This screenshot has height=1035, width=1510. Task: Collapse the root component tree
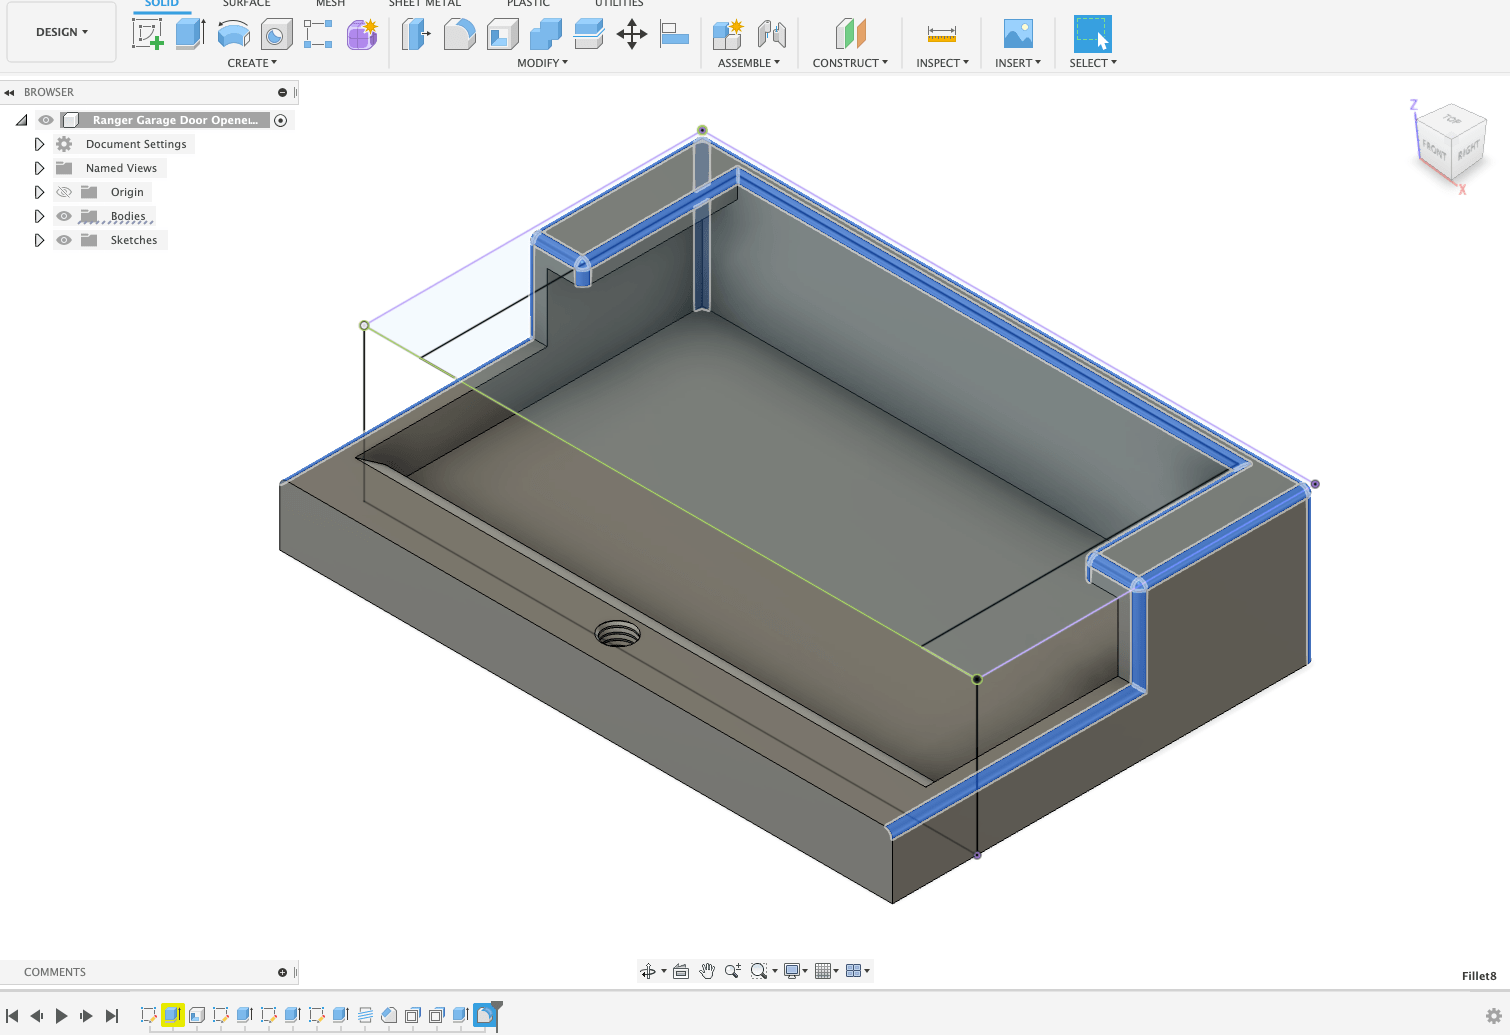click(x=21, y=120)
